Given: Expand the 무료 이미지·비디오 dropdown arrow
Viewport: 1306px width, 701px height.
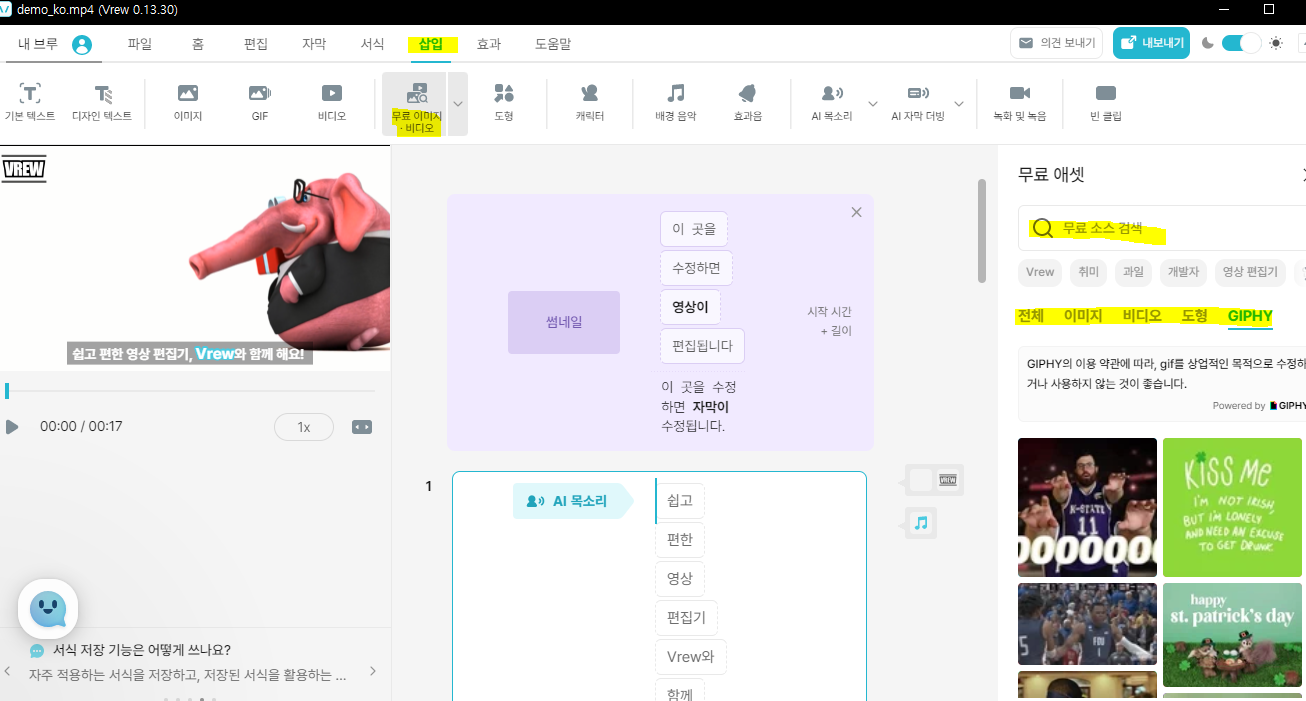Looking at the screenshot, I should pos(457,103).
